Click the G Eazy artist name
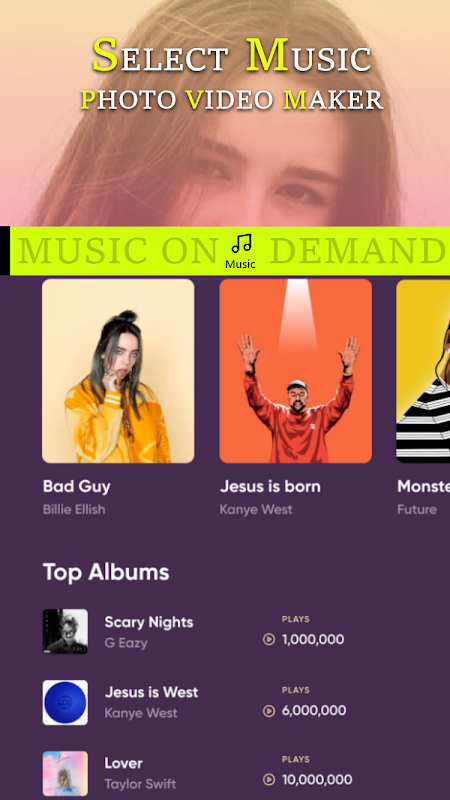Screen dimensions: 450x800 click(x=126, y=643)
